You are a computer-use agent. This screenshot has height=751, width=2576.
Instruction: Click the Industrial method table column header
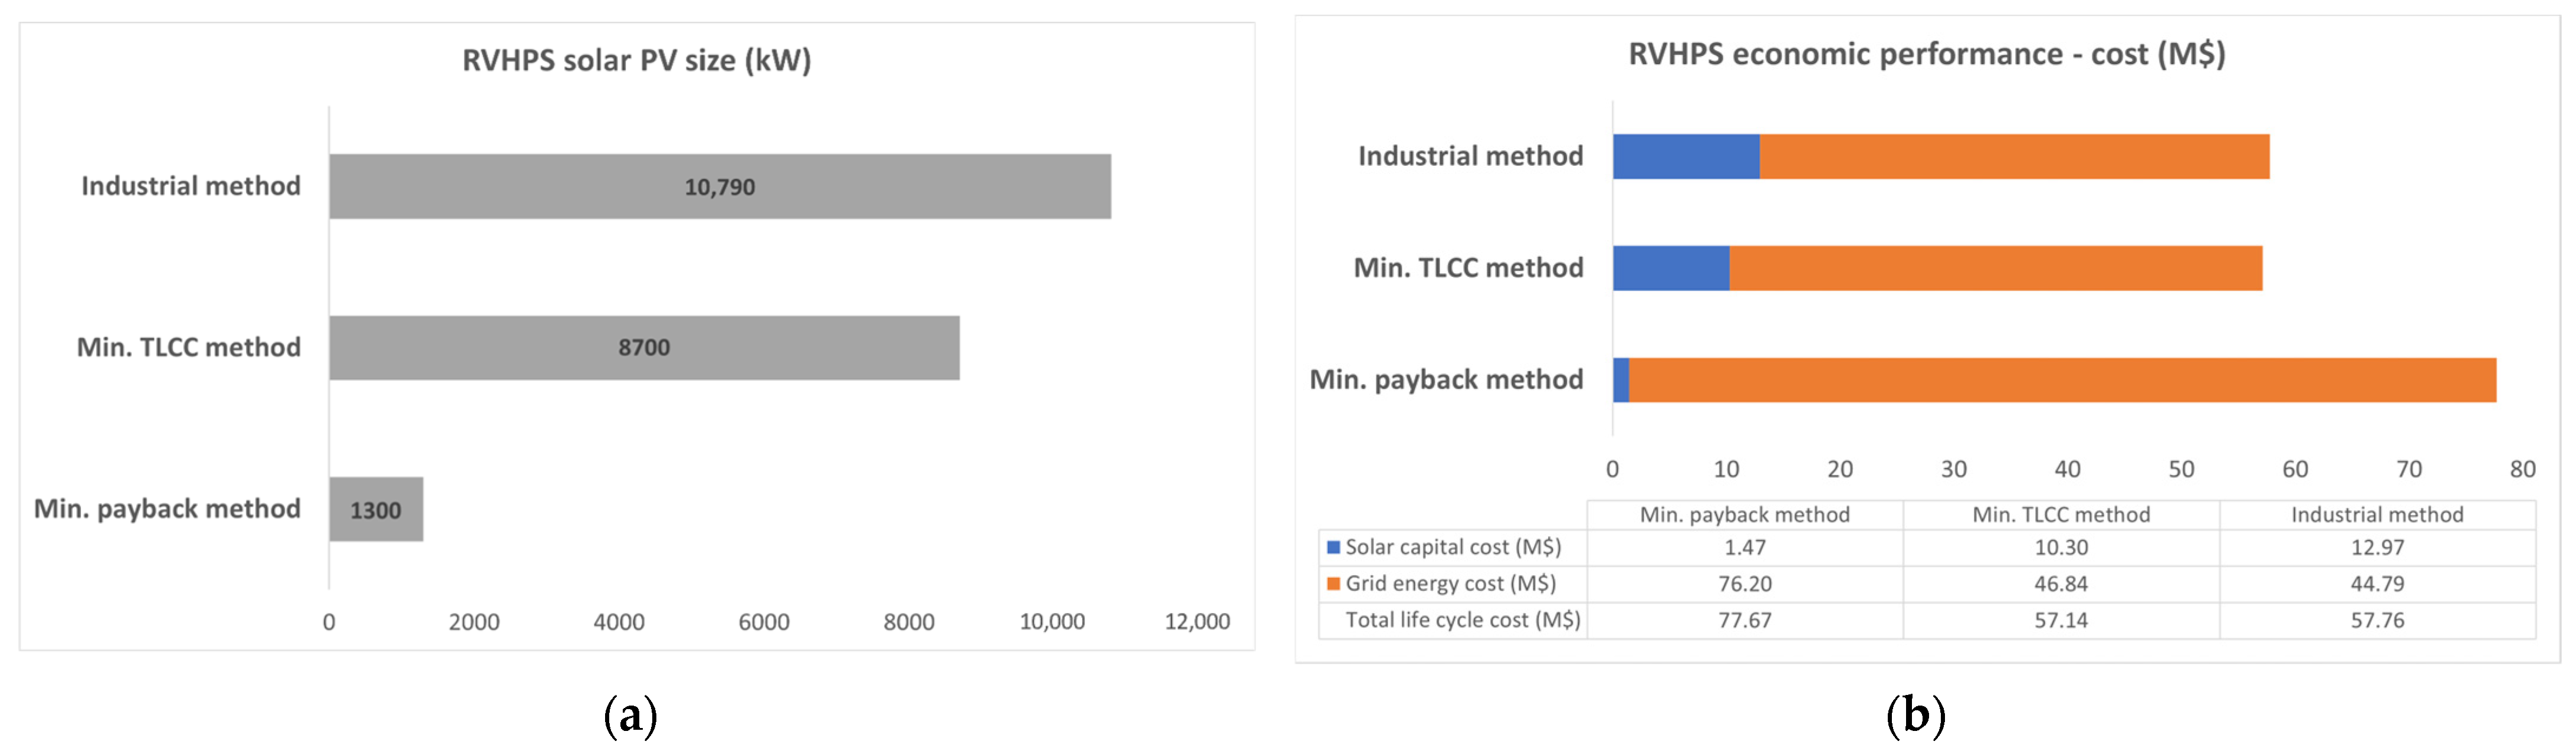[x=2376, y=514]
